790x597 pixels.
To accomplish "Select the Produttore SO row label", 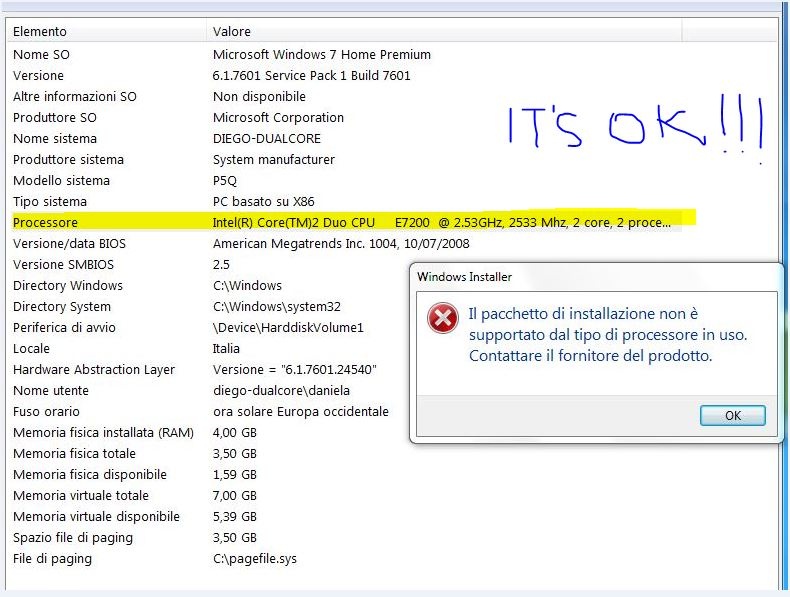I will click(54, 118).
